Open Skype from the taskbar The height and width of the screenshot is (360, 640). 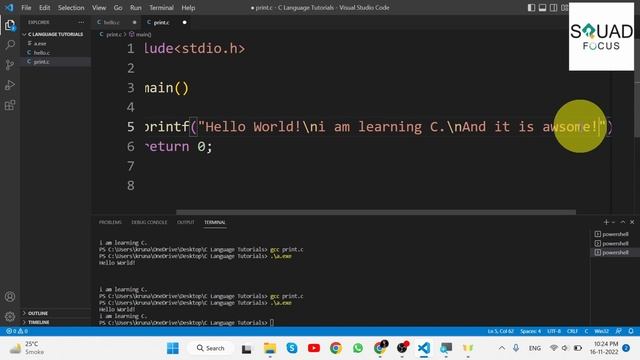pyautogui.click(x=292, y=348)
